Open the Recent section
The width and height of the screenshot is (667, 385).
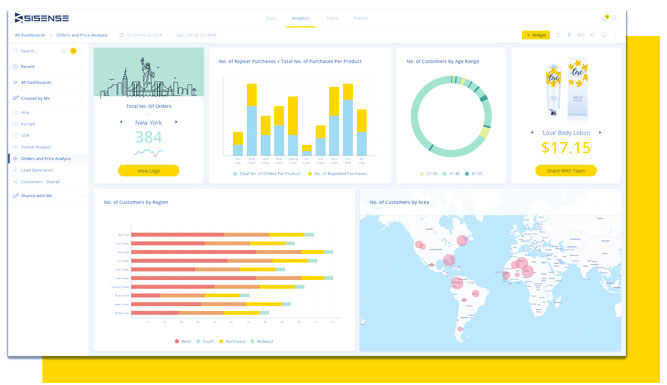[x=28, y=66]
